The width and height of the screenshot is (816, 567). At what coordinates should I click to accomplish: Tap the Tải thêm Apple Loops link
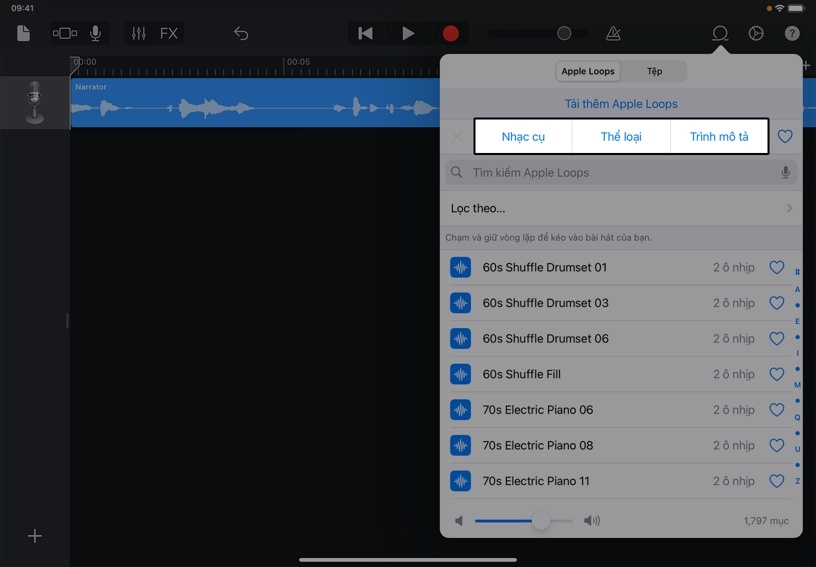pos(621,104)
